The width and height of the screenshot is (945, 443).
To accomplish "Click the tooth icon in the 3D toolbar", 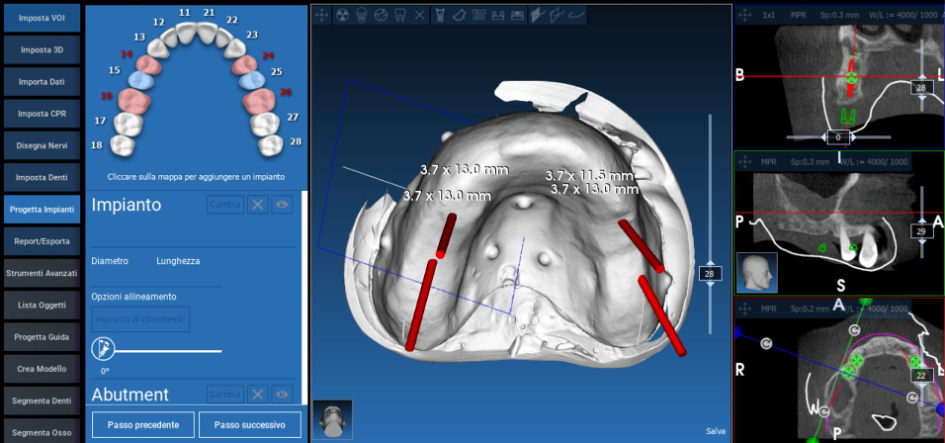I will click(x=400, y=15).
